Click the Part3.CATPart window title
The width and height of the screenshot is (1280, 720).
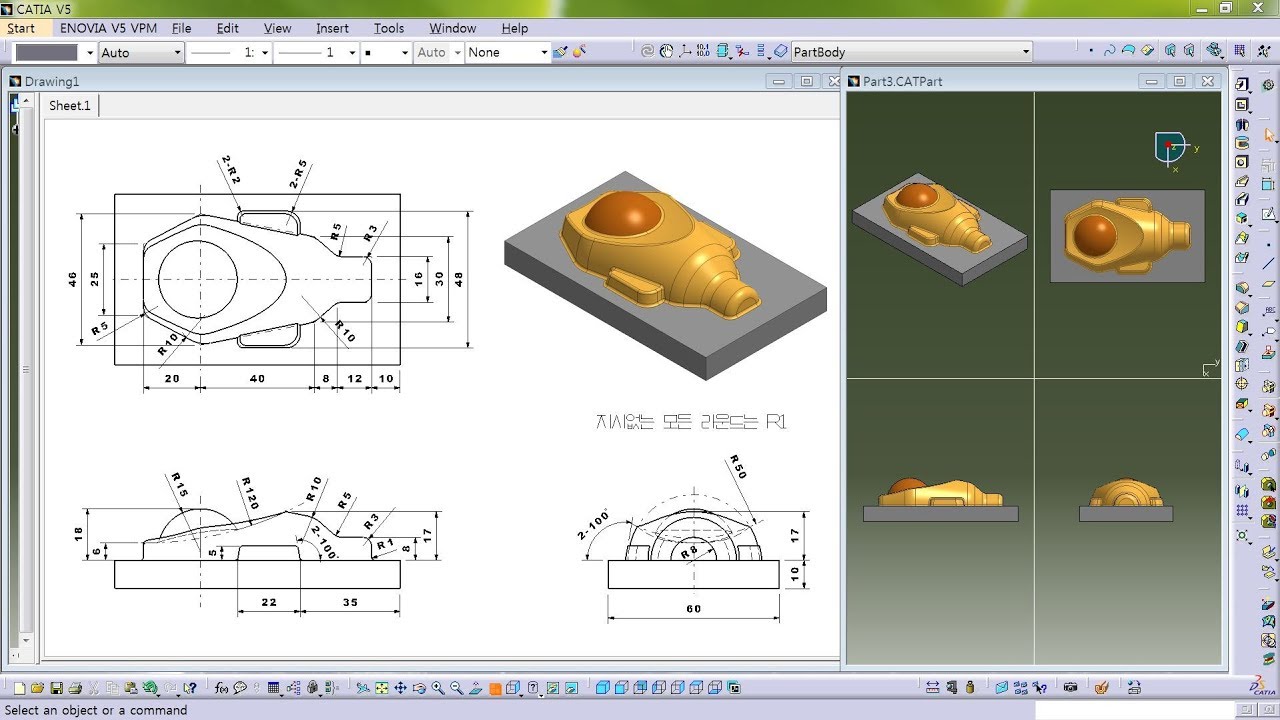pos(903,81)
